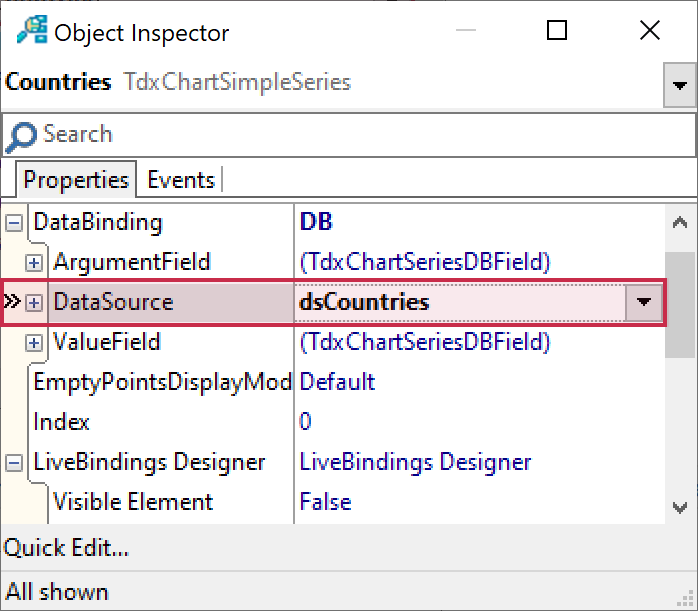This screenshot has height=611, width=698.
Task: Collapse the LiveBindings Designer group
Action: pyautogui.click(x=14, y=463)
